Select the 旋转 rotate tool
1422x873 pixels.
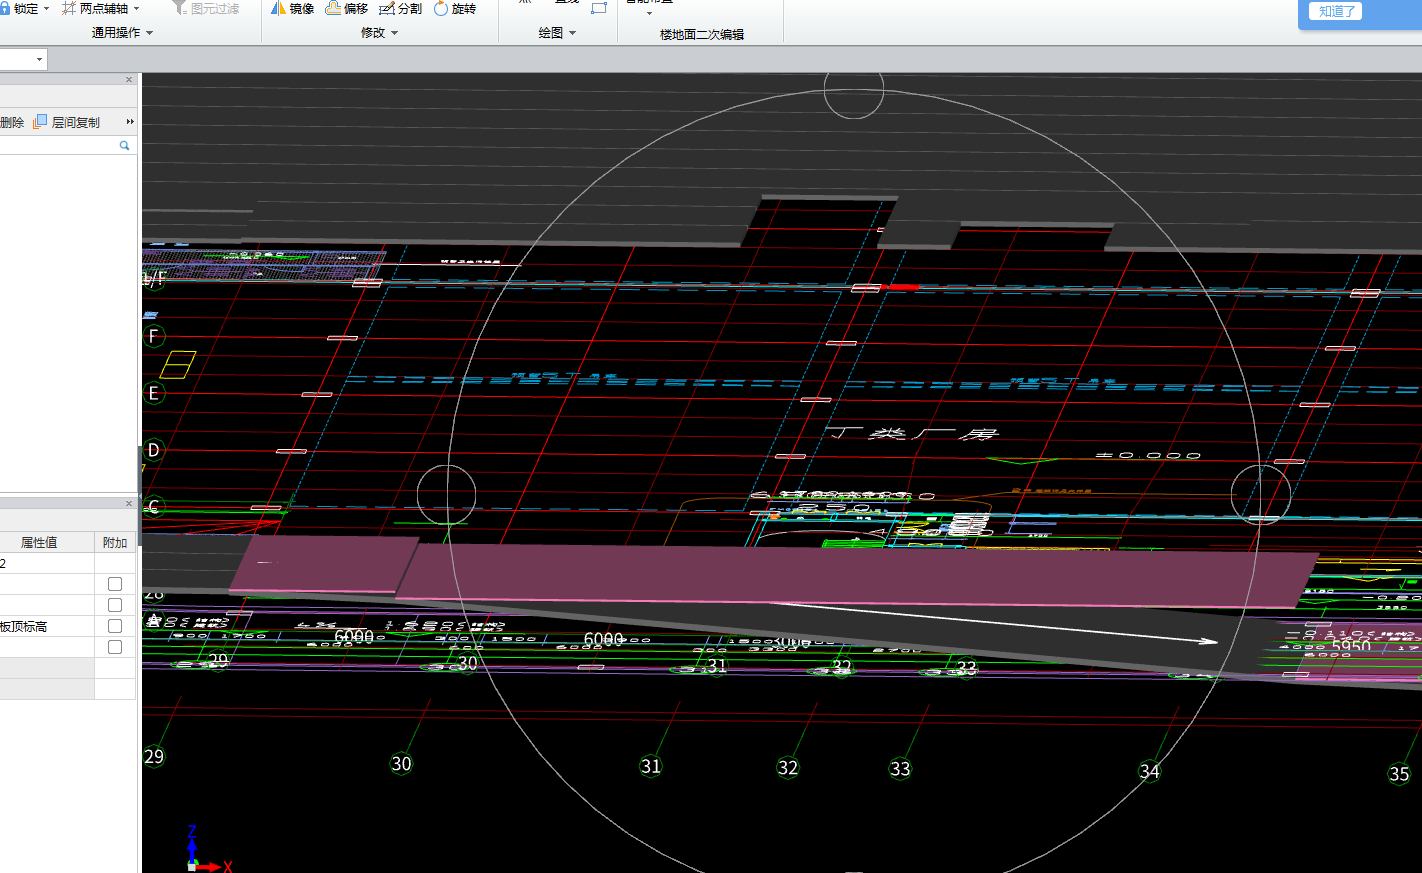(454, 8)
